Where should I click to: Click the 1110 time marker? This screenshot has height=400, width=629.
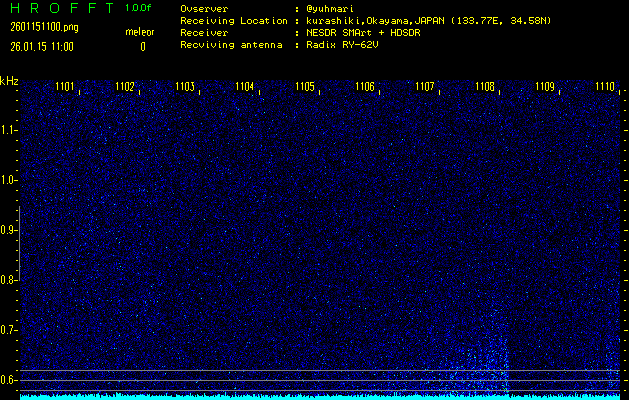[605, 87]
